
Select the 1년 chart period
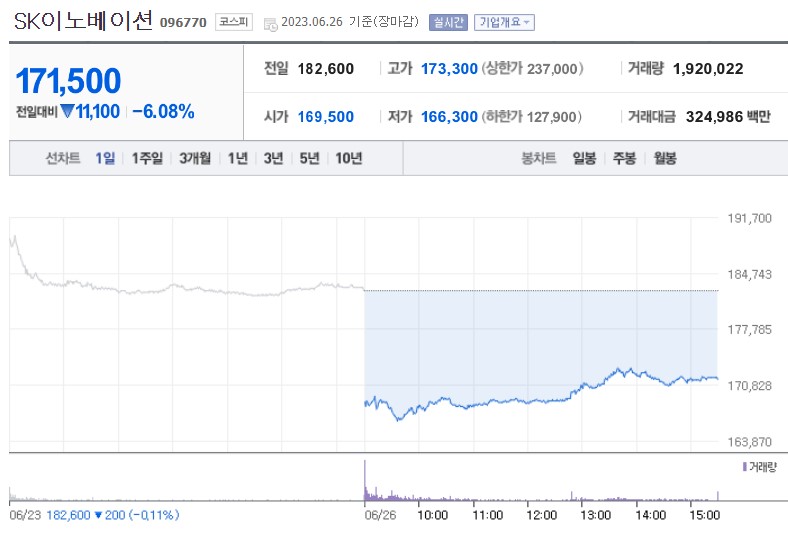237,158
